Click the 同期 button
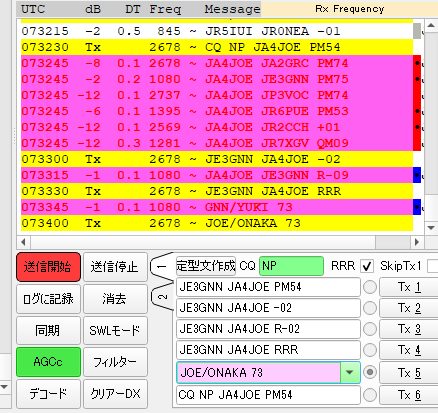The image size is (438, 413). (x=48, y=330)
